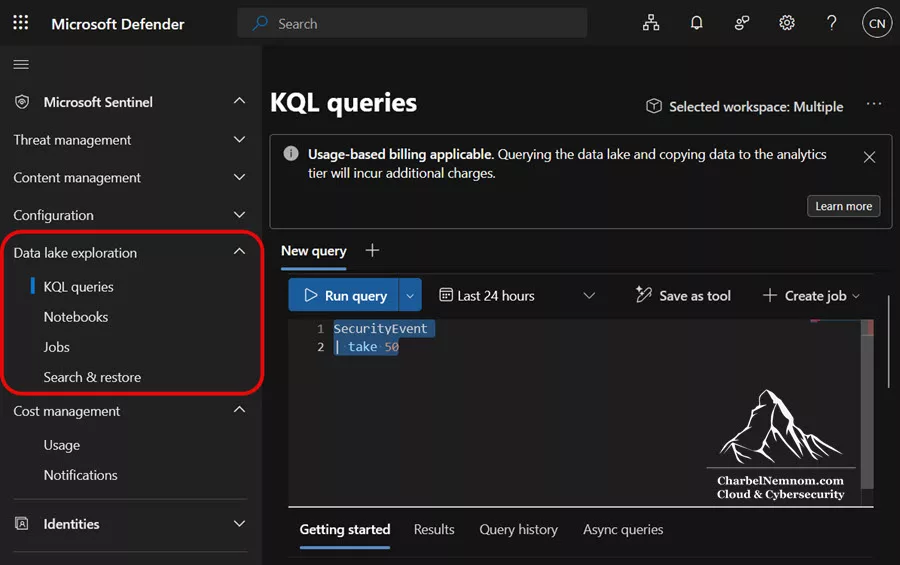Screen dimensions: 900x565
Task: Expand Identities section
Action: (239, 524)
